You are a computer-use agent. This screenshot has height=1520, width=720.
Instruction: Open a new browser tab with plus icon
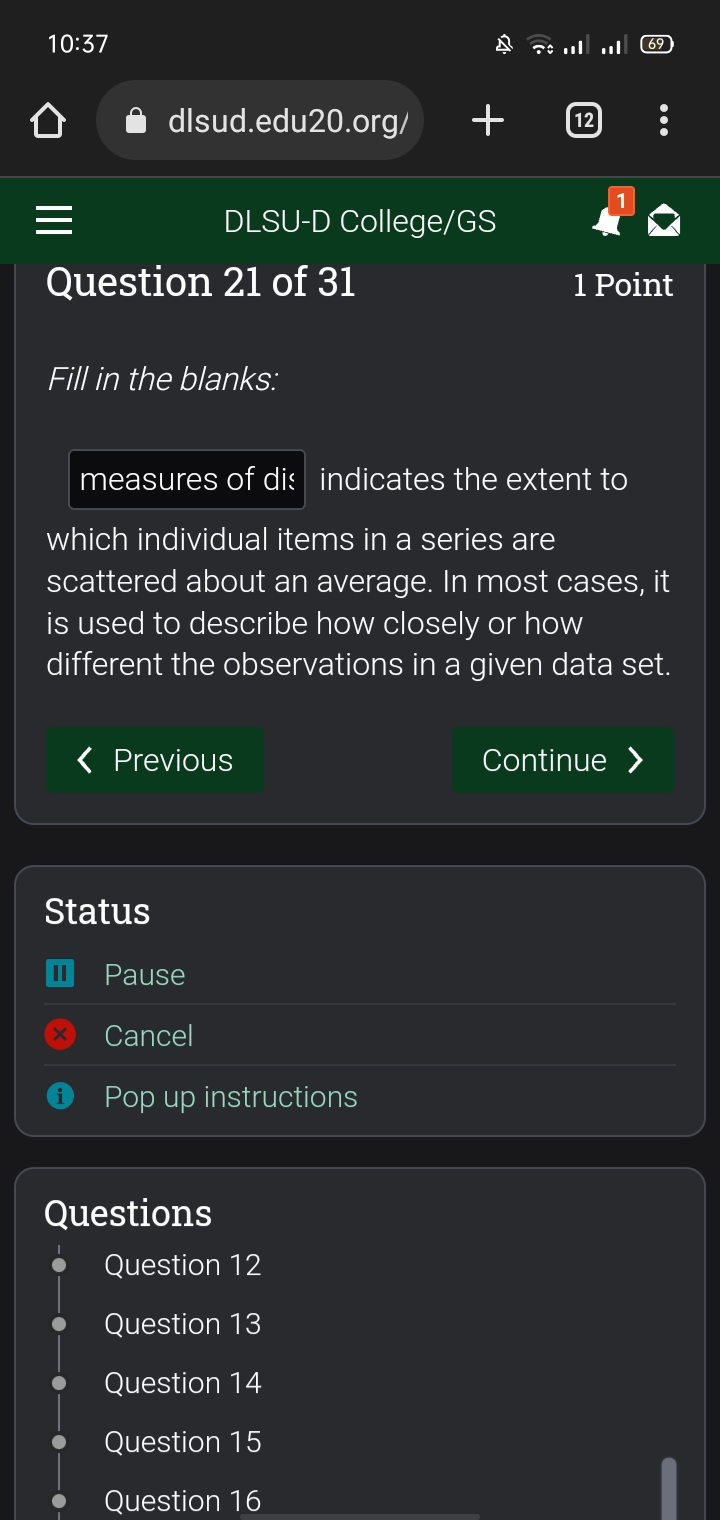coord(487,120)
